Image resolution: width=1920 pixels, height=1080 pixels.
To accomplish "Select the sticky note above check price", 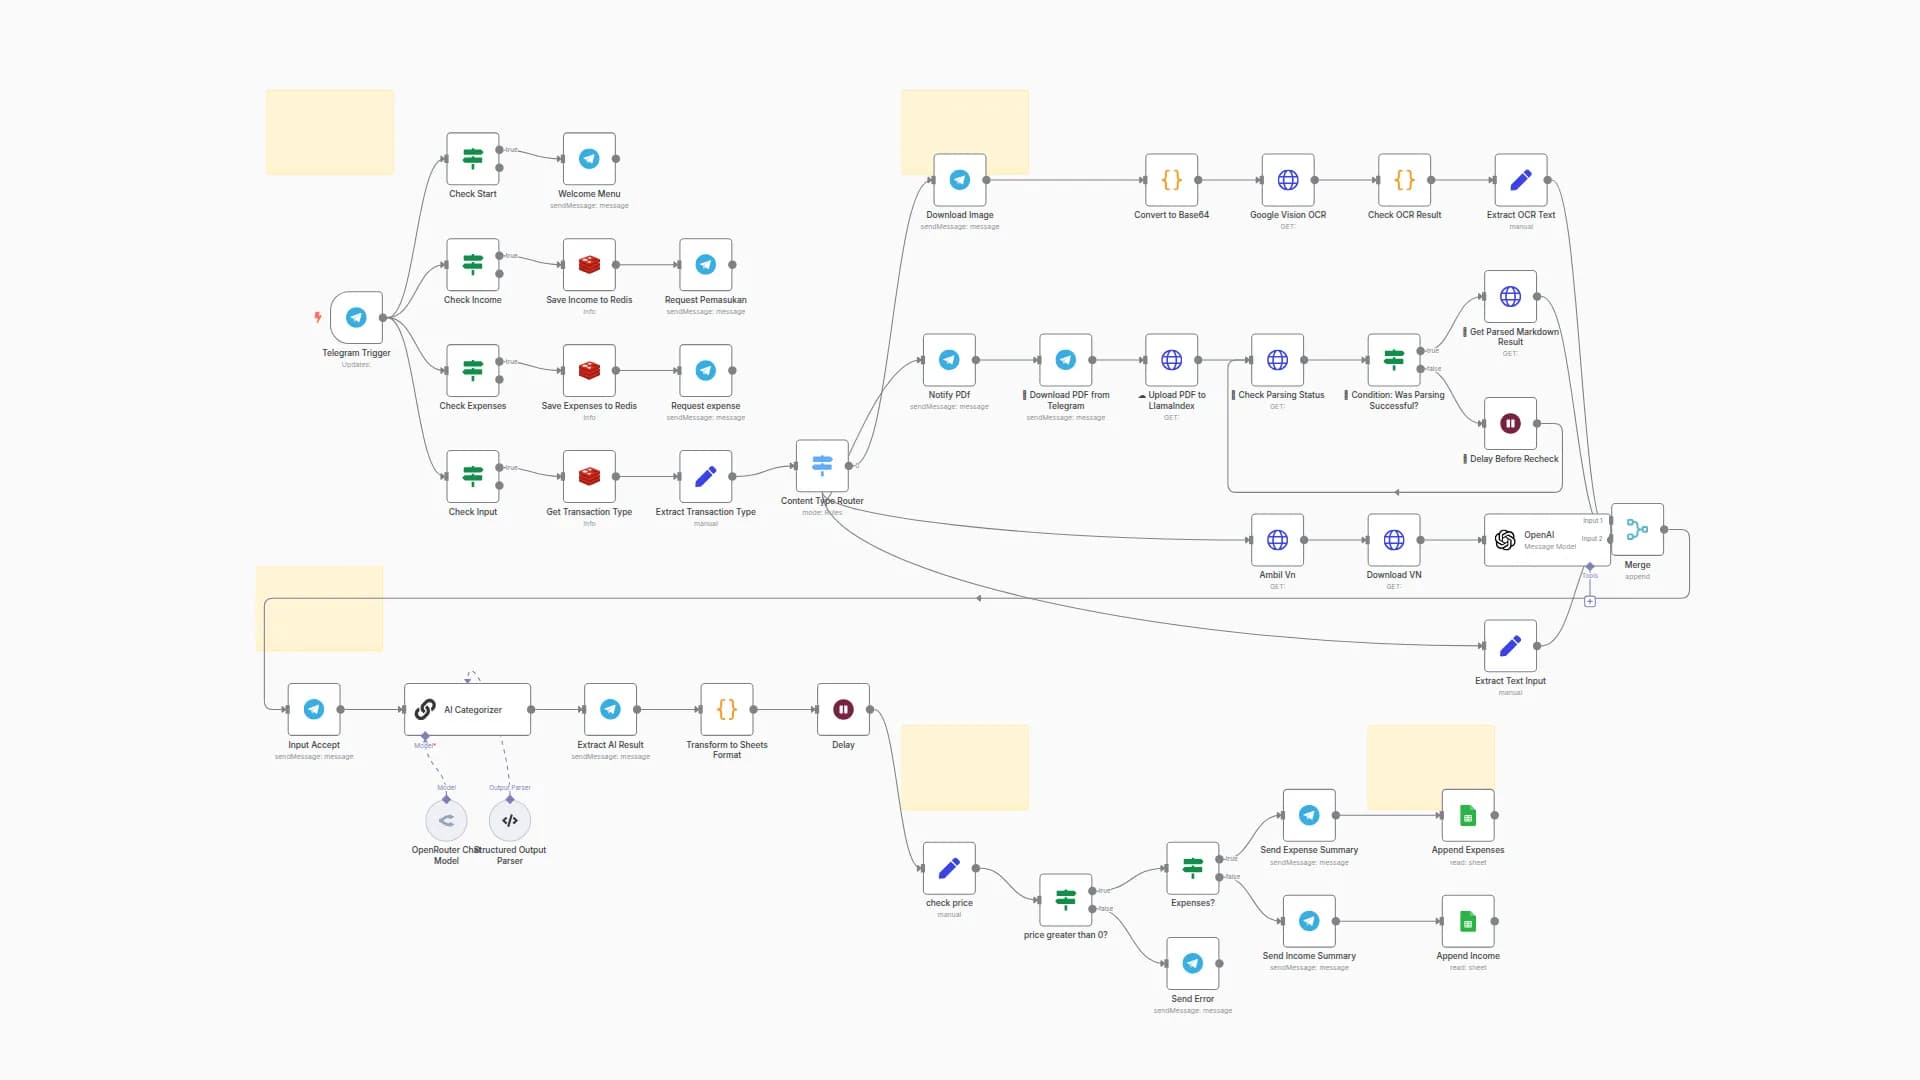I will coord(965,768).
